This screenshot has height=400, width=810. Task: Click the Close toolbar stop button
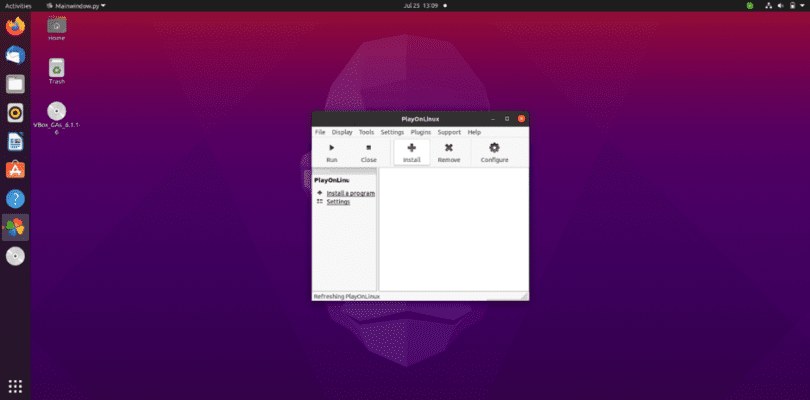pyautogui.click(x=368, y=153)
